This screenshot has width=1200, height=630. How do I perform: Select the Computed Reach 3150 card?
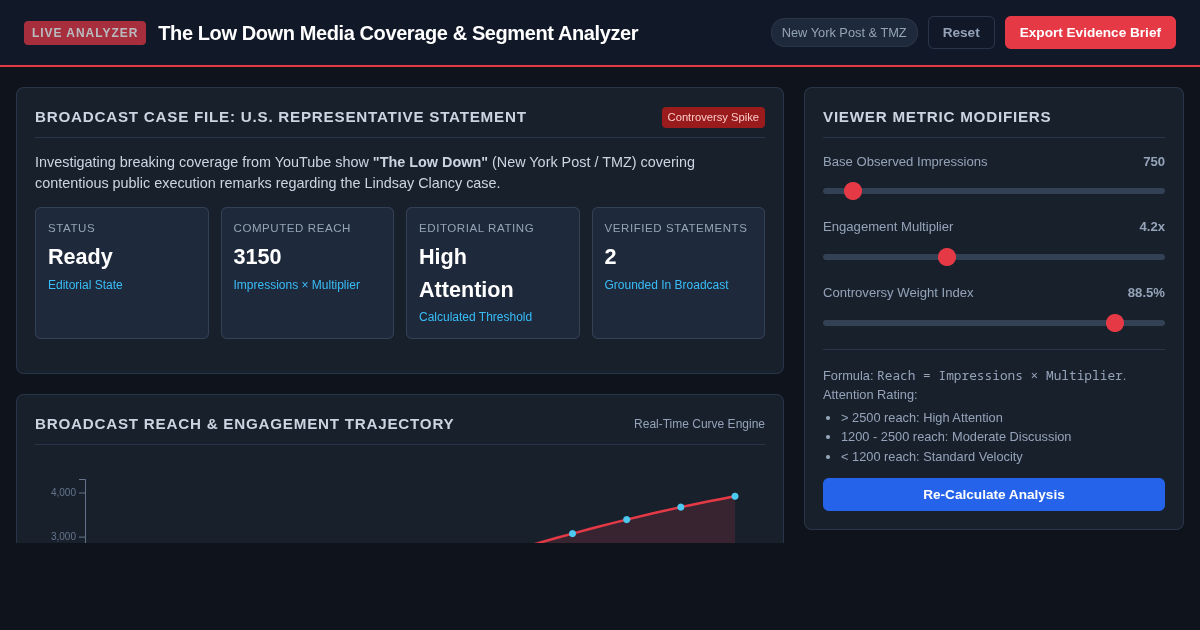pyautogui.click(x=307, y=273)
